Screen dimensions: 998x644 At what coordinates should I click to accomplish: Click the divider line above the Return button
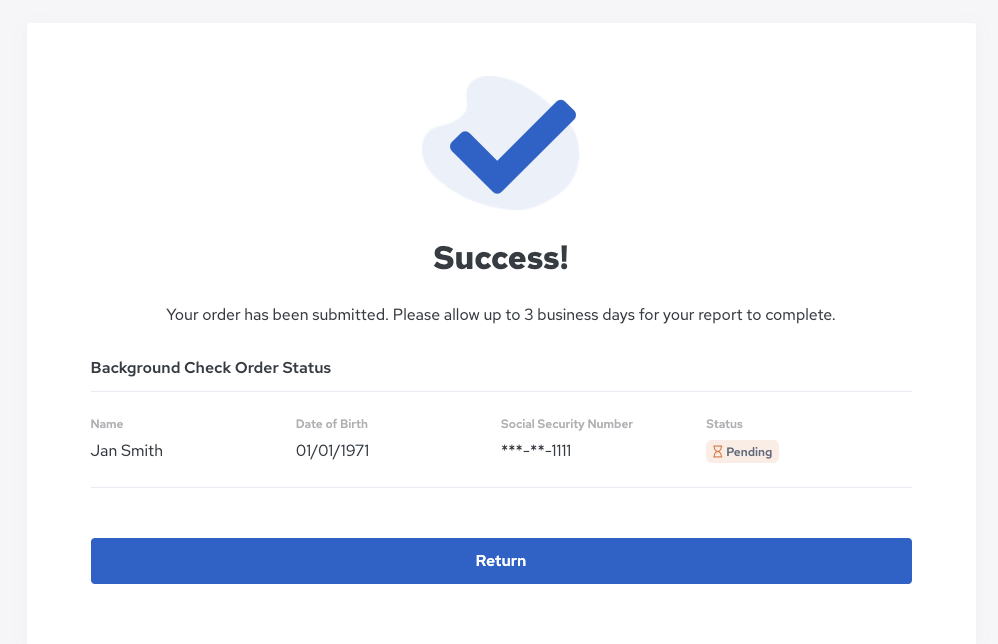click(x=500, y=487)
